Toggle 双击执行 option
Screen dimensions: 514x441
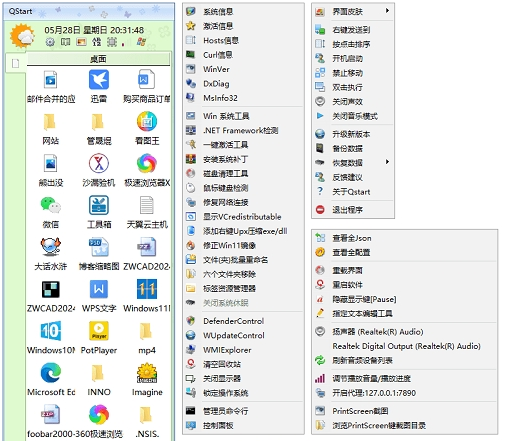tap(353, 87)
